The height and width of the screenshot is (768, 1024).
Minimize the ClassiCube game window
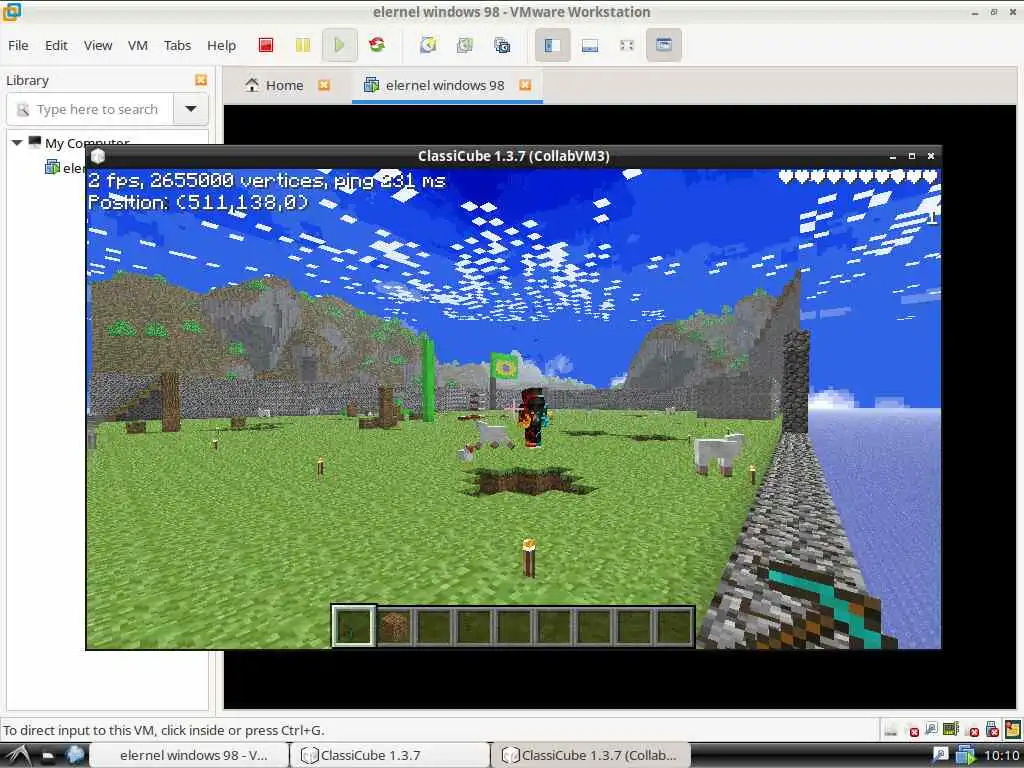(892, 156)
